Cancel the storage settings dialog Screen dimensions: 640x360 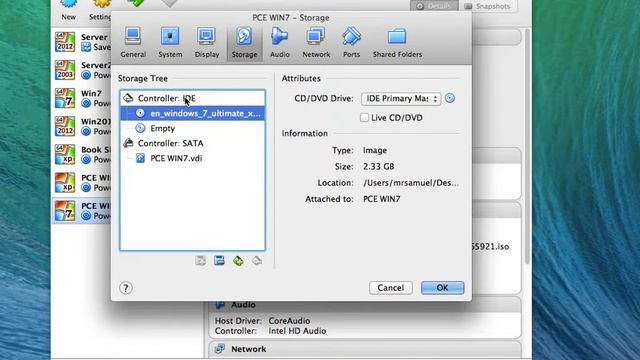[x=391, y=288]
